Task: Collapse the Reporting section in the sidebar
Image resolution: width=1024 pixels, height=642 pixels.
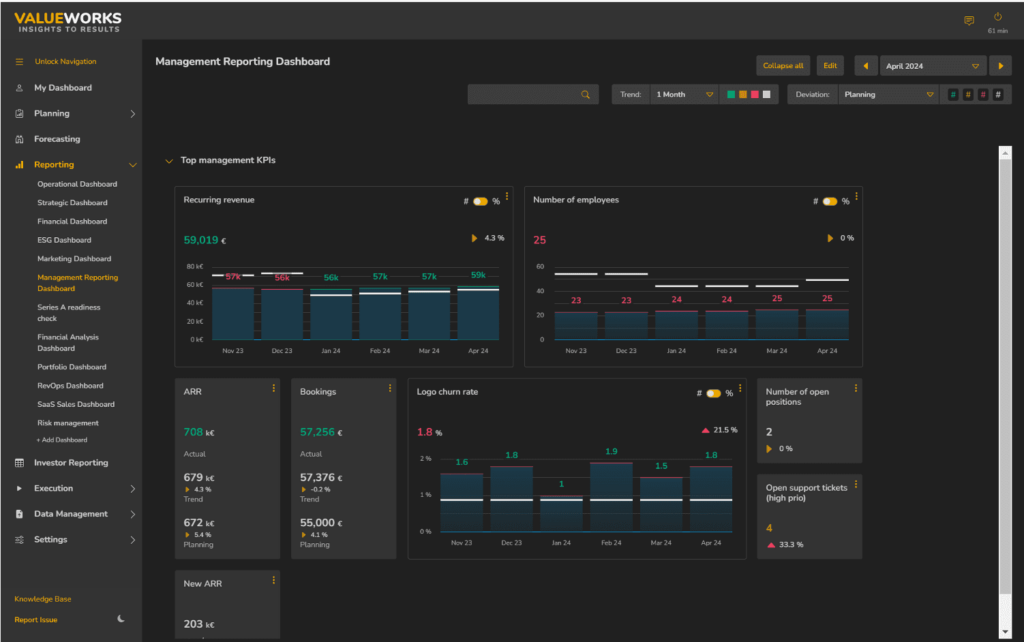Action: click(x=132, y=164)
